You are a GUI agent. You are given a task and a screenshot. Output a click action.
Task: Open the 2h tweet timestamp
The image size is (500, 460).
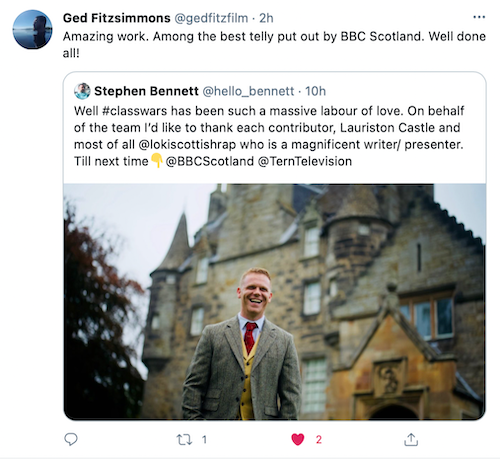click(266, 18)
